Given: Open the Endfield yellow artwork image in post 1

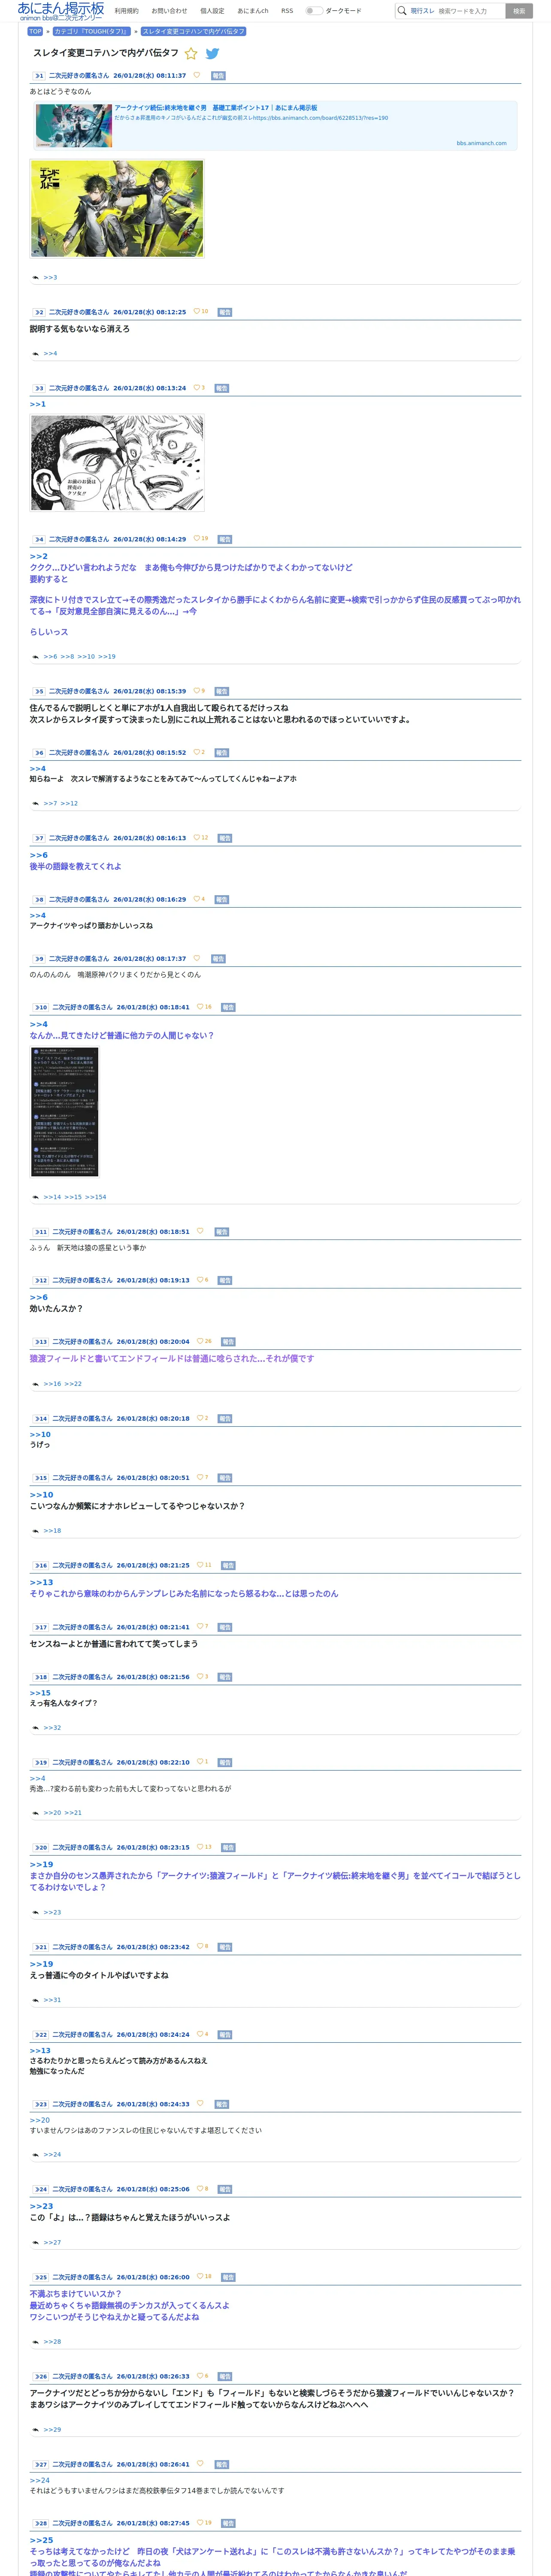Looking at the screenshot, I should 117,209.
